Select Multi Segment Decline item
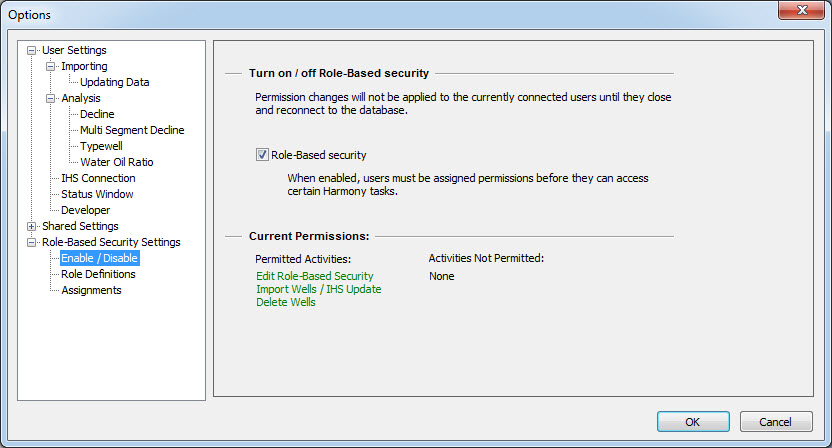Image resolution: width=832 pixels, height=448 pixels. click(x=132, y=130)
